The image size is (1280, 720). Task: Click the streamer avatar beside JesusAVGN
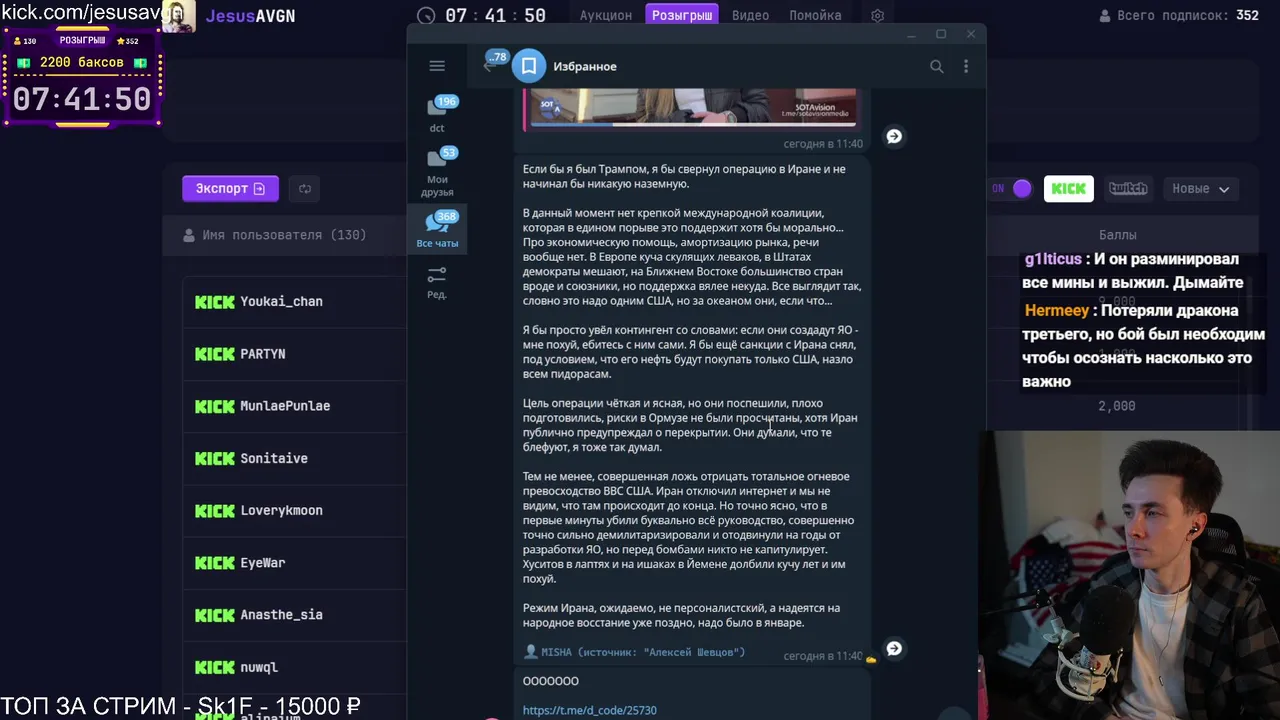pos(178,16)
